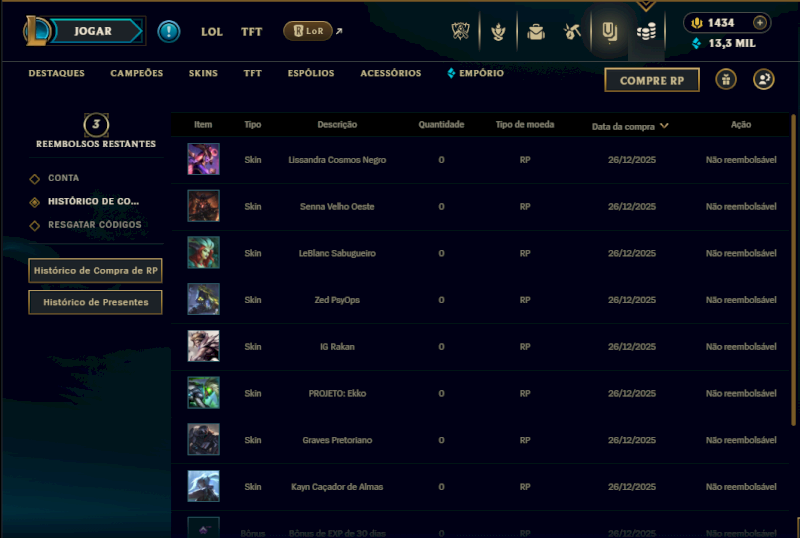
Task: Click the Kayn Caçador de Almas thumbnail
Action: pyautogui.click(x=204, y=486)
